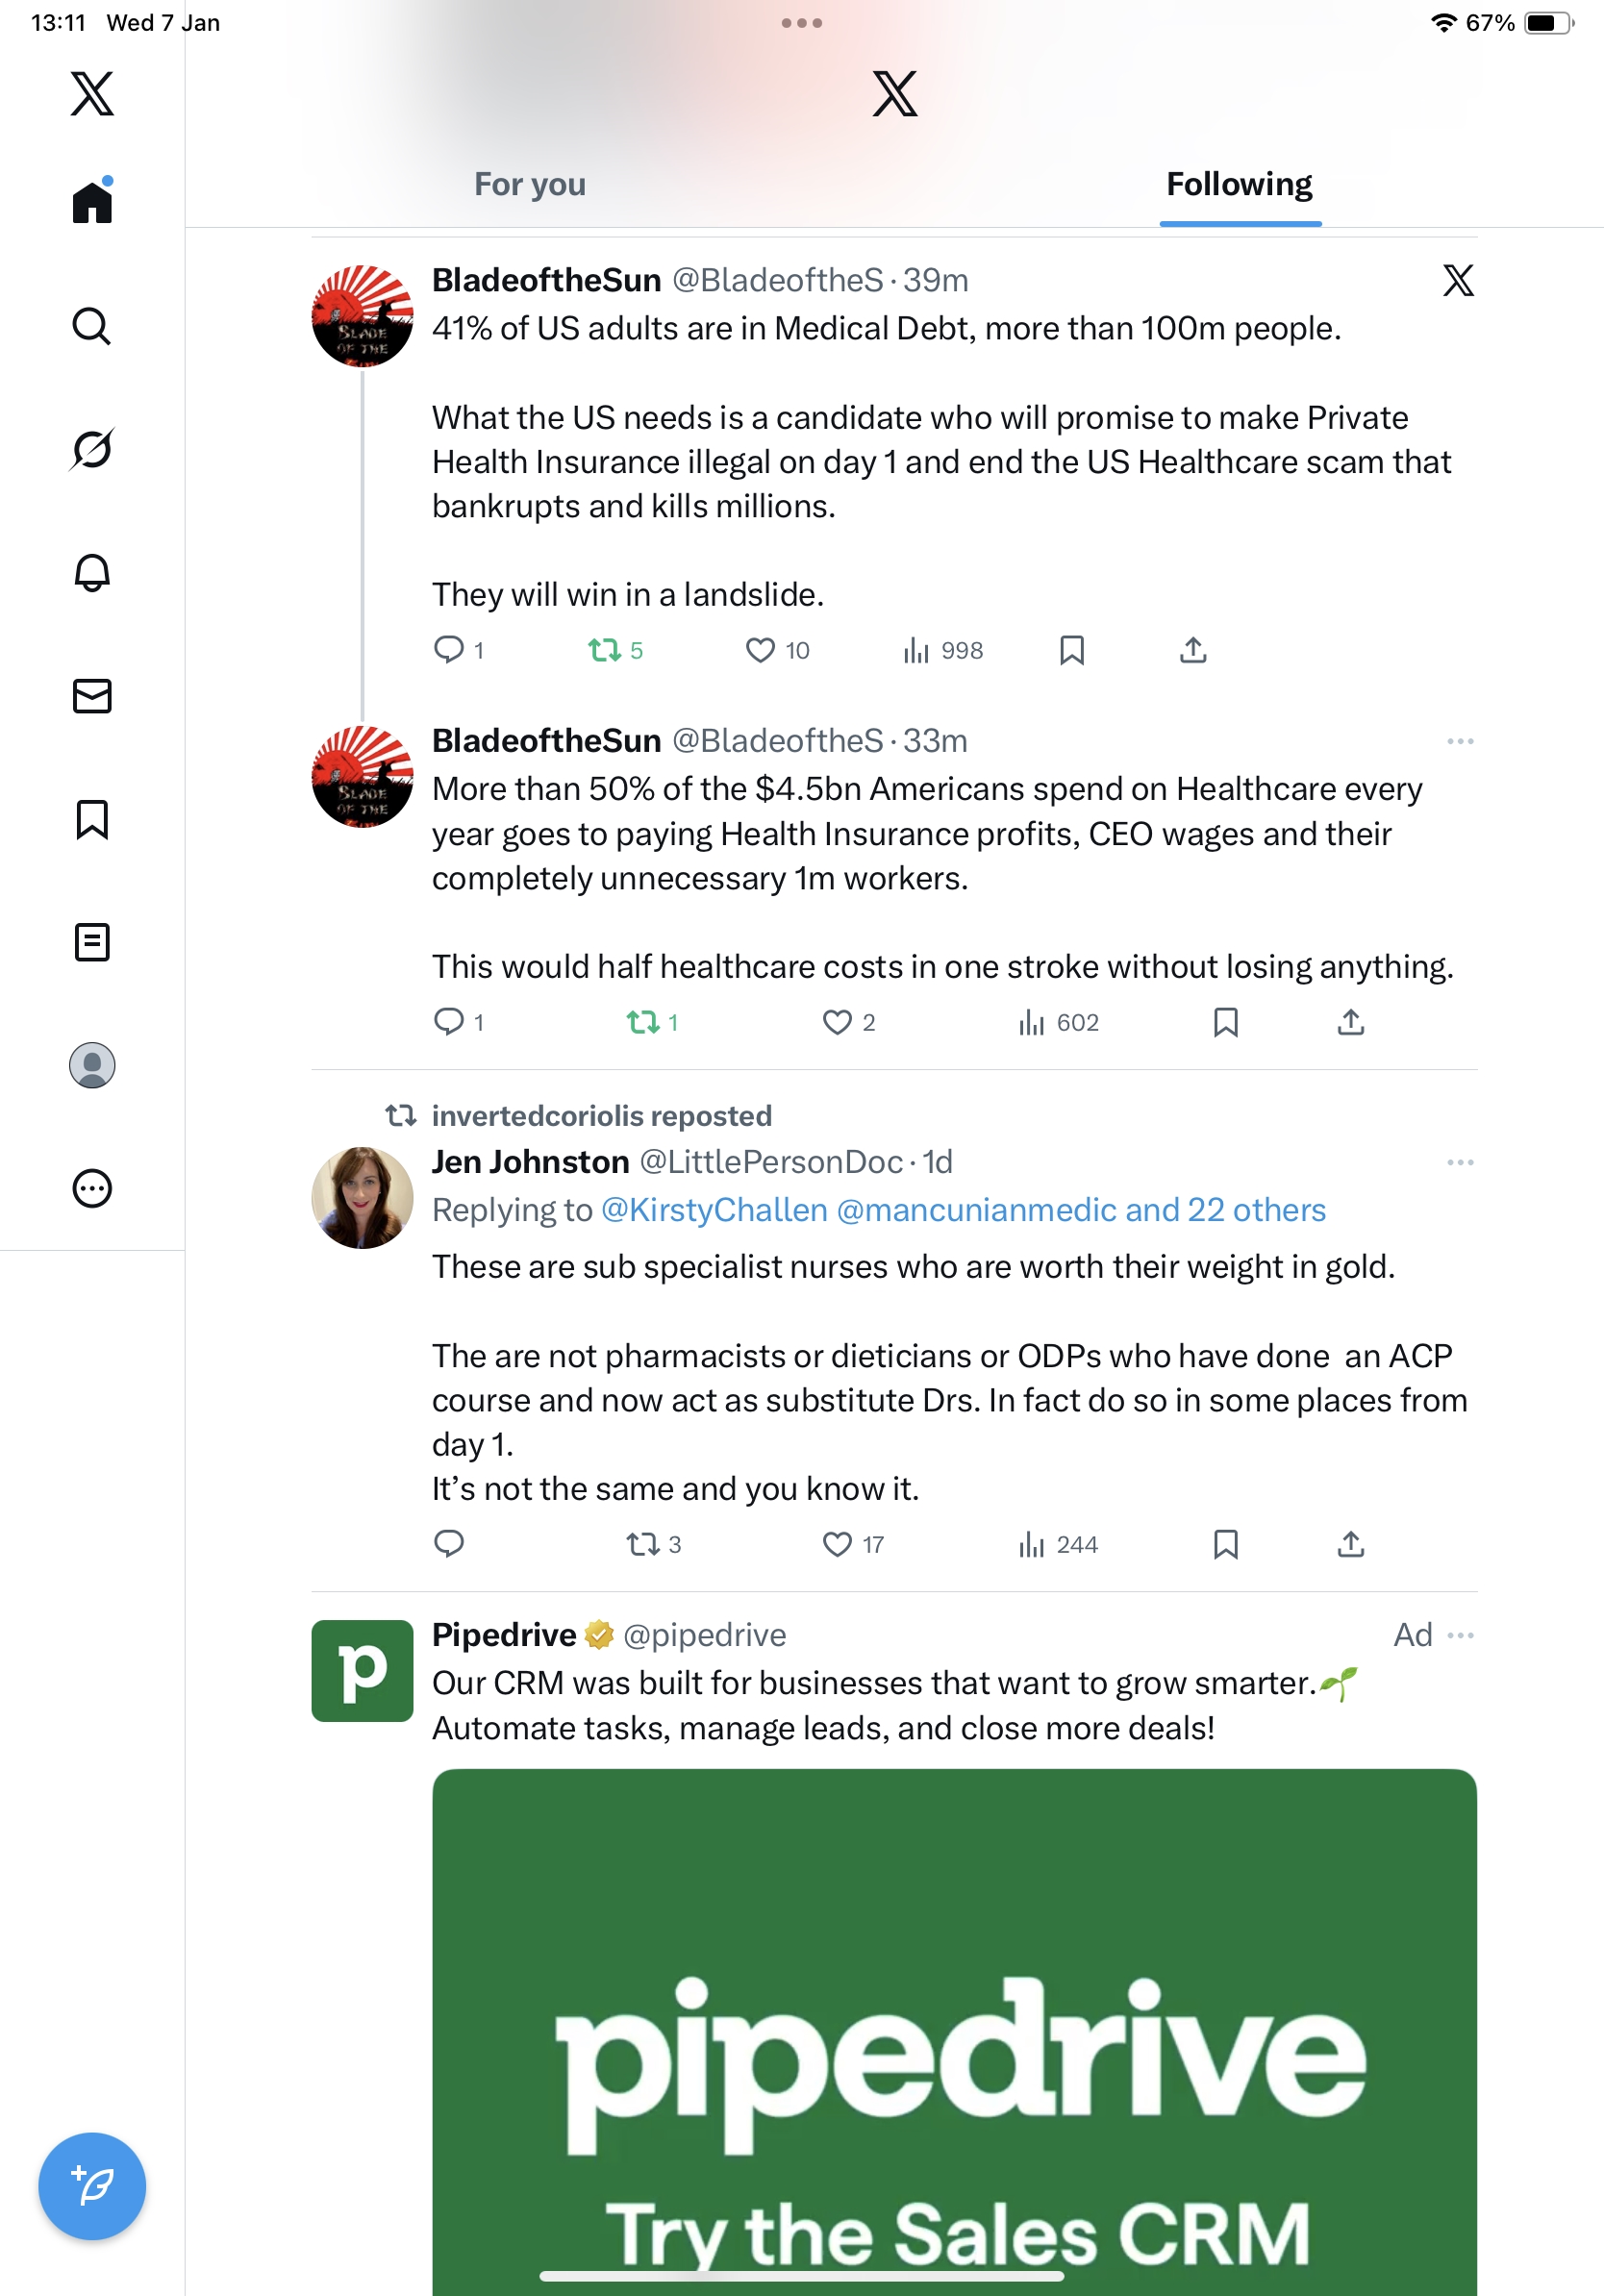Open the sidebar Bookmarks icon
The height and width of the screenshot is (2296, 1604).
click(92, 819)
